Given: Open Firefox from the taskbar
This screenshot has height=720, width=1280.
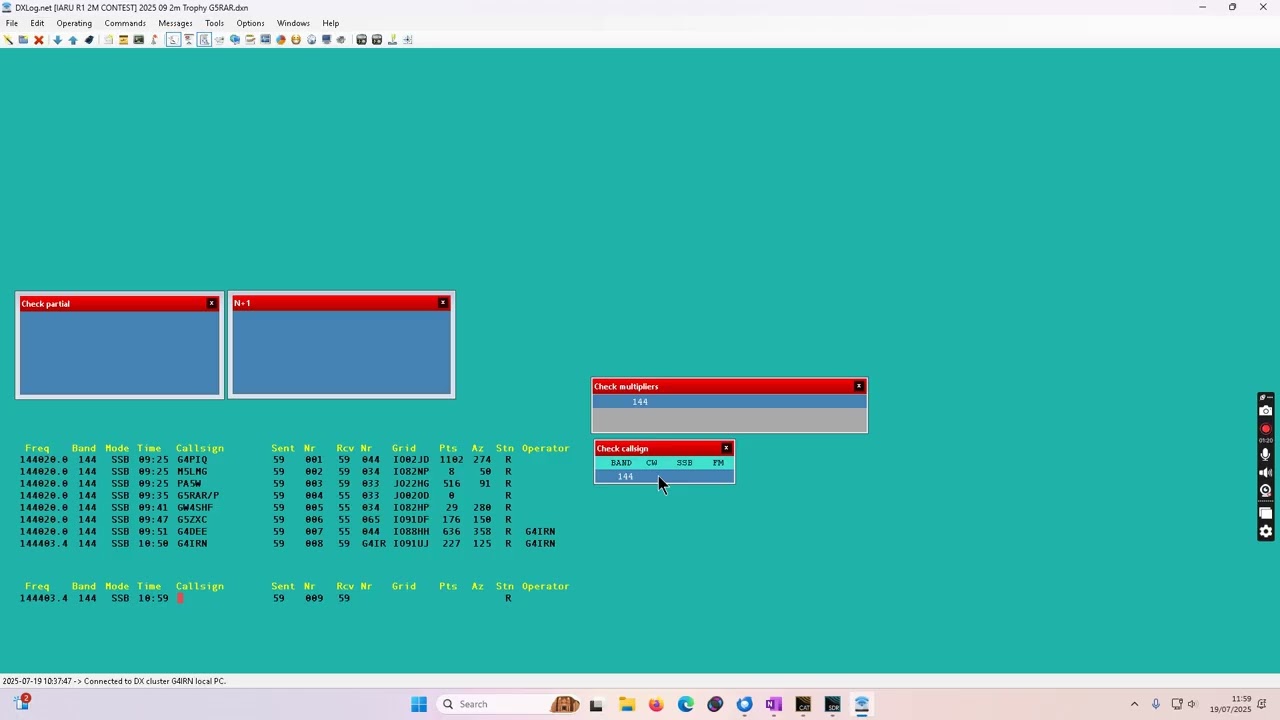Looking at the screenshot, I should pos(655,704).
